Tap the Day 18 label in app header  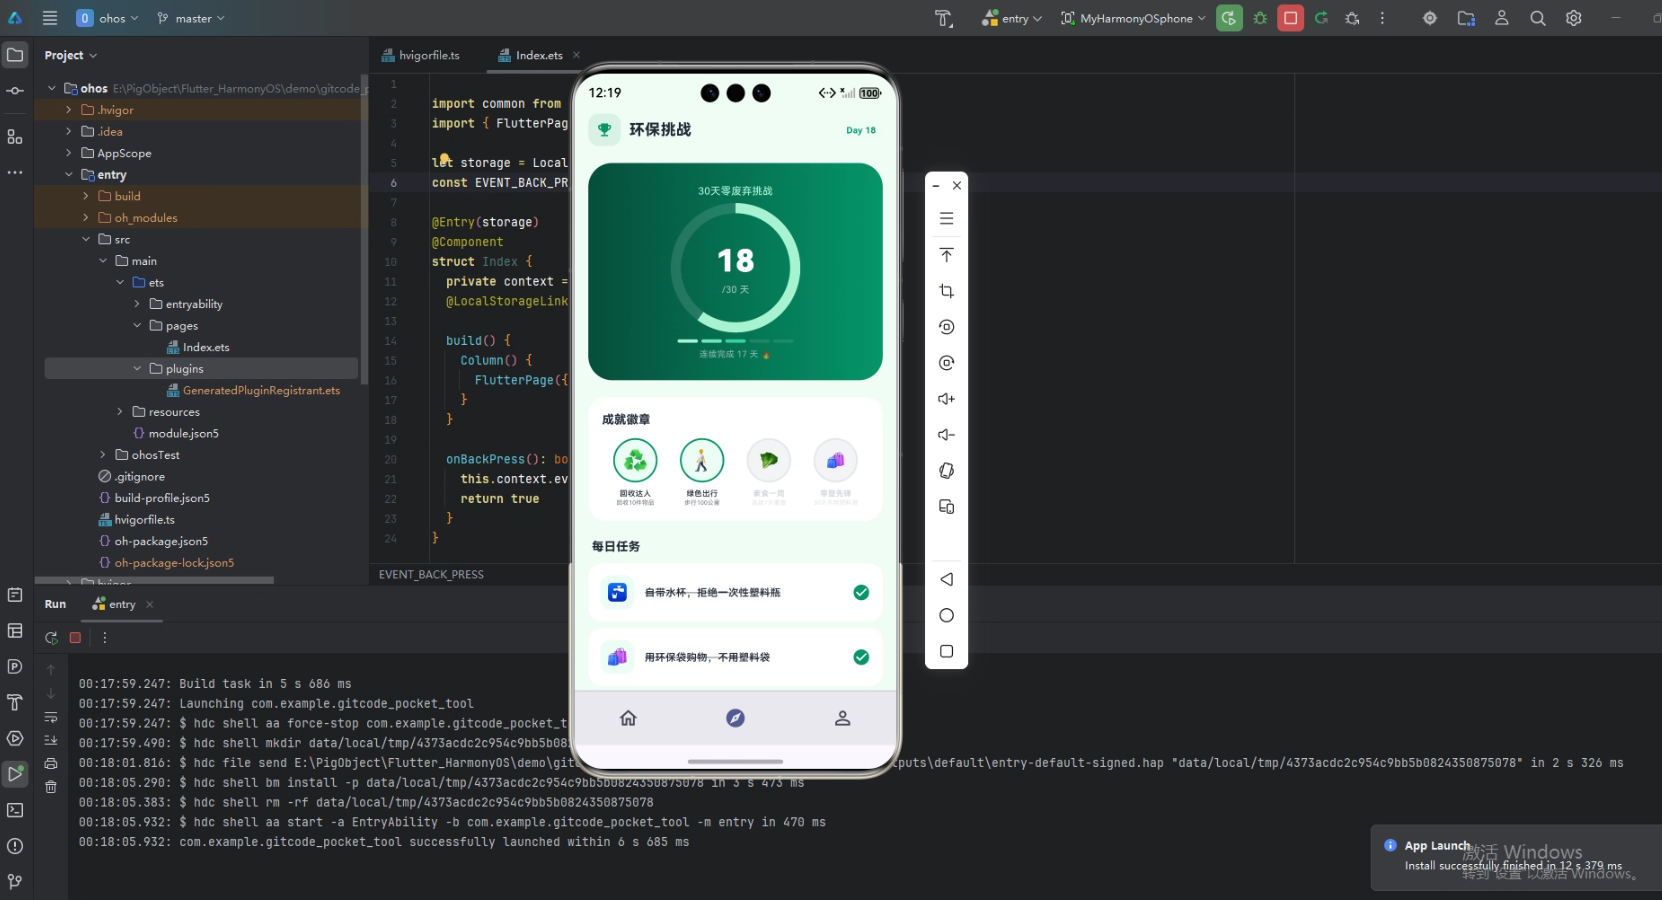point(861,130)
